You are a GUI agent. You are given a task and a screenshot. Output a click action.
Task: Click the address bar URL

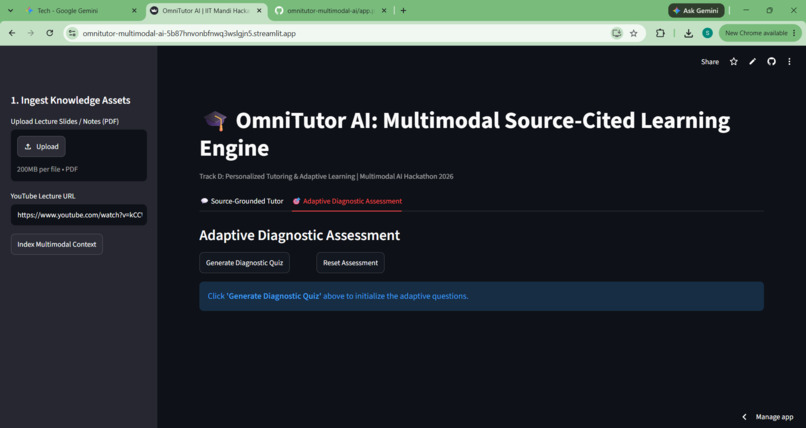tap(189, 33)
